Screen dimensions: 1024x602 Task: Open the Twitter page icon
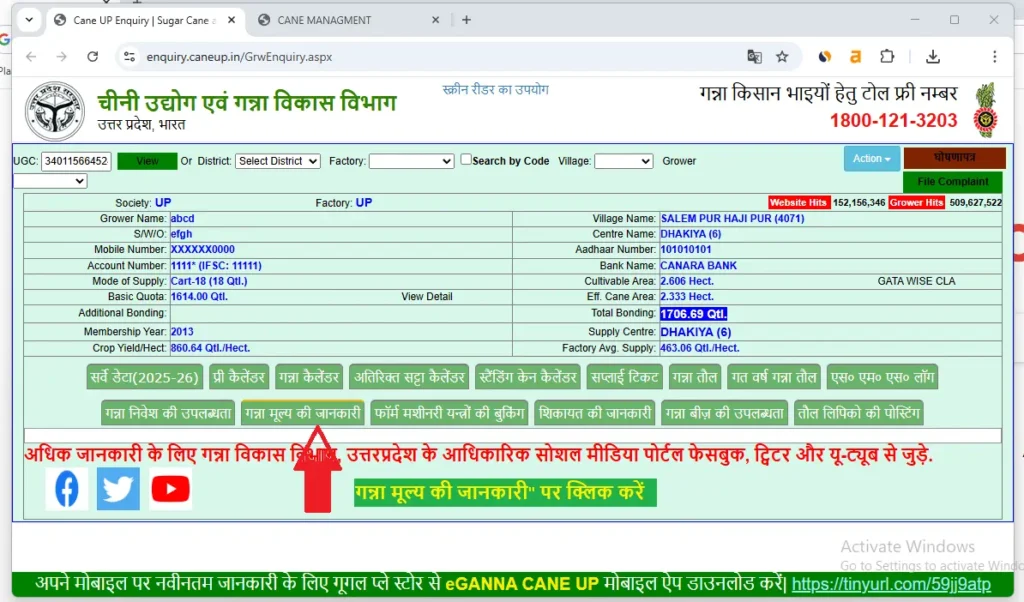(x=118, y=488)
